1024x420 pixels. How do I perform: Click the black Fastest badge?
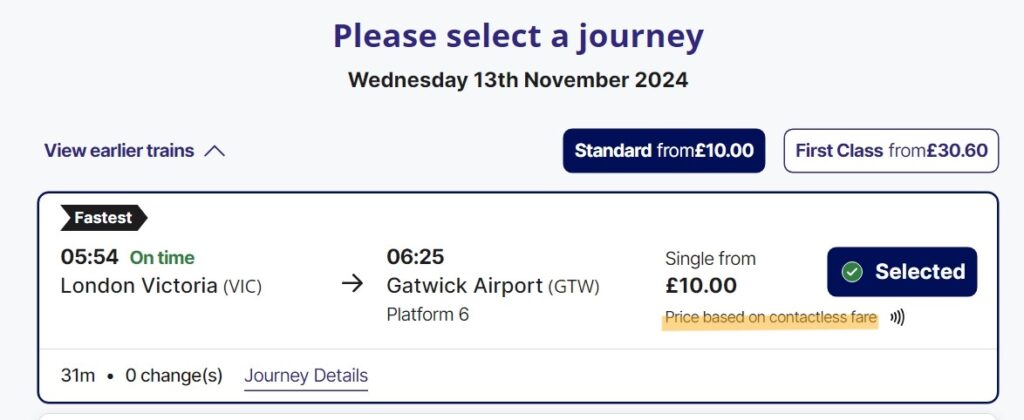point(103,217)
